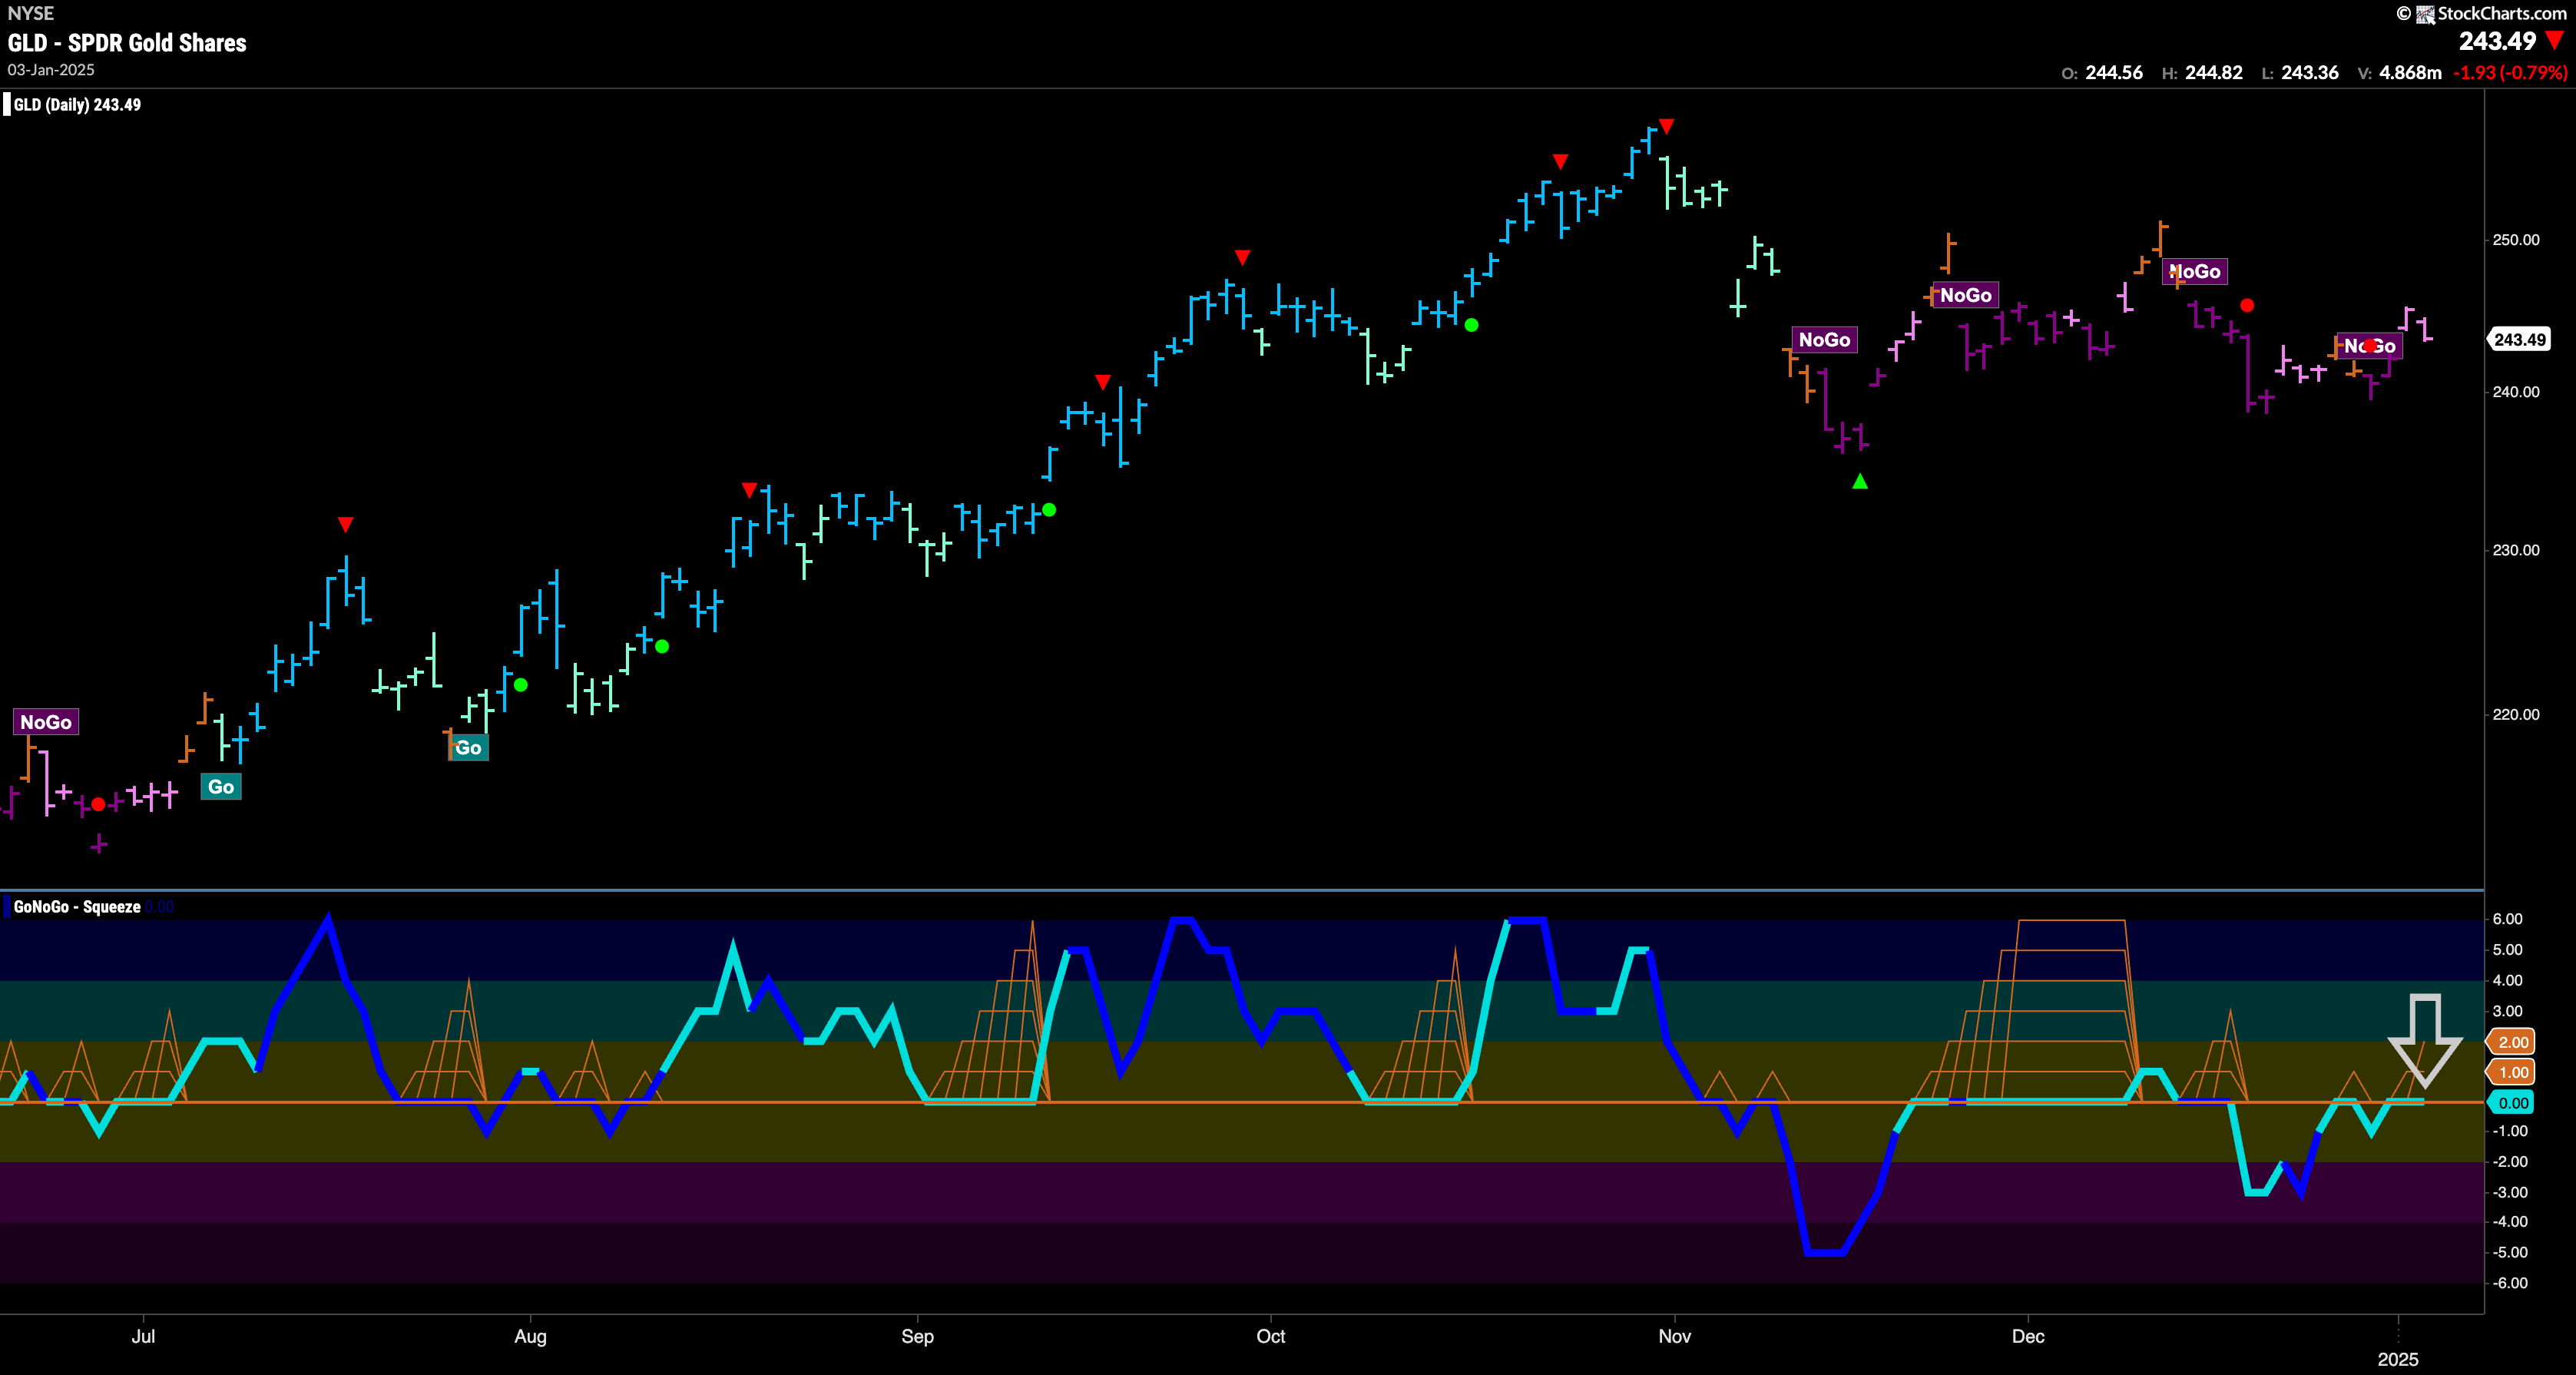
Task: Click the © StockCharts.com attribution text
Action: pyautogui.click(x=2481, y=13)
